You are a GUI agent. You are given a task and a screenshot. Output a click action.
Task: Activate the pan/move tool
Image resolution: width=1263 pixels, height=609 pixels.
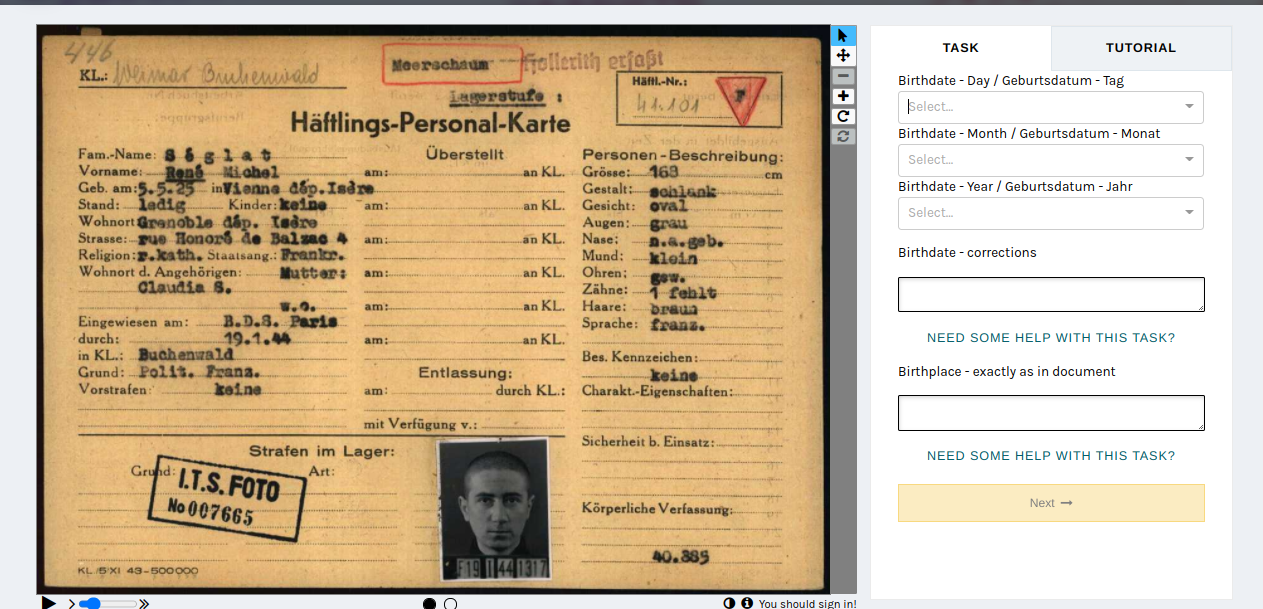843,56
